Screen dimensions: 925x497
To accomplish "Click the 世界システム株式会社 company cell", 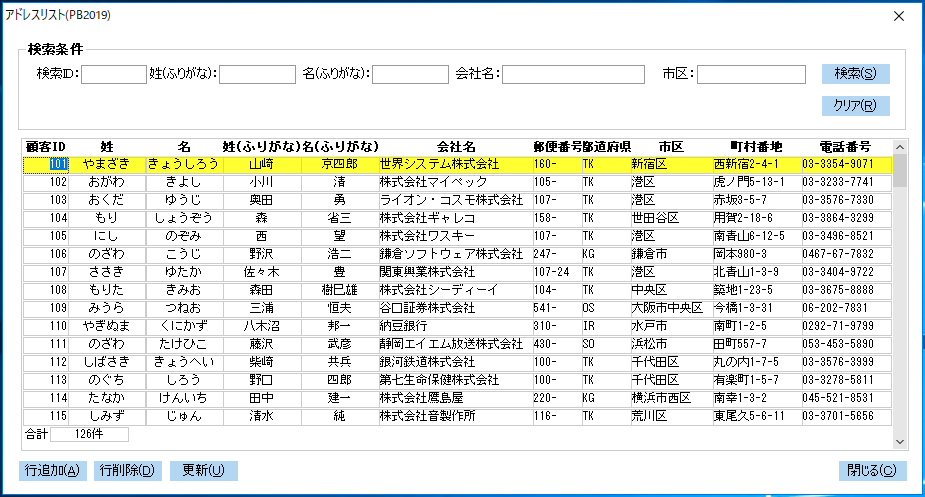I will [455, 164].
